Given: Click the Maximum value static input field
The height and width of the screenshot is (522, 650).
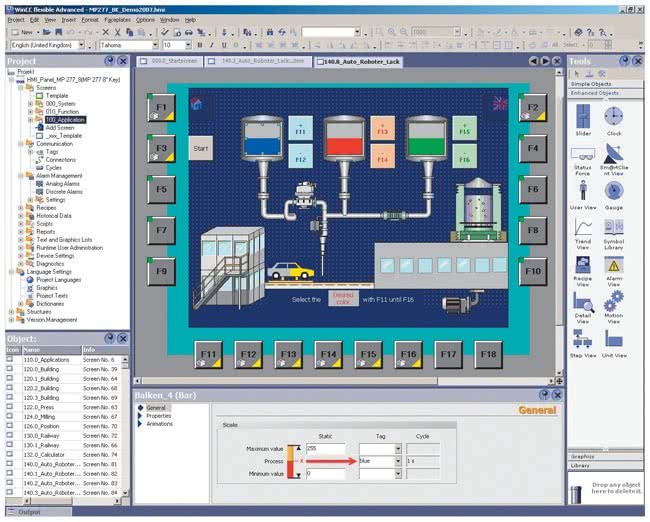Looking at the screenshot, I should (325, 449).
